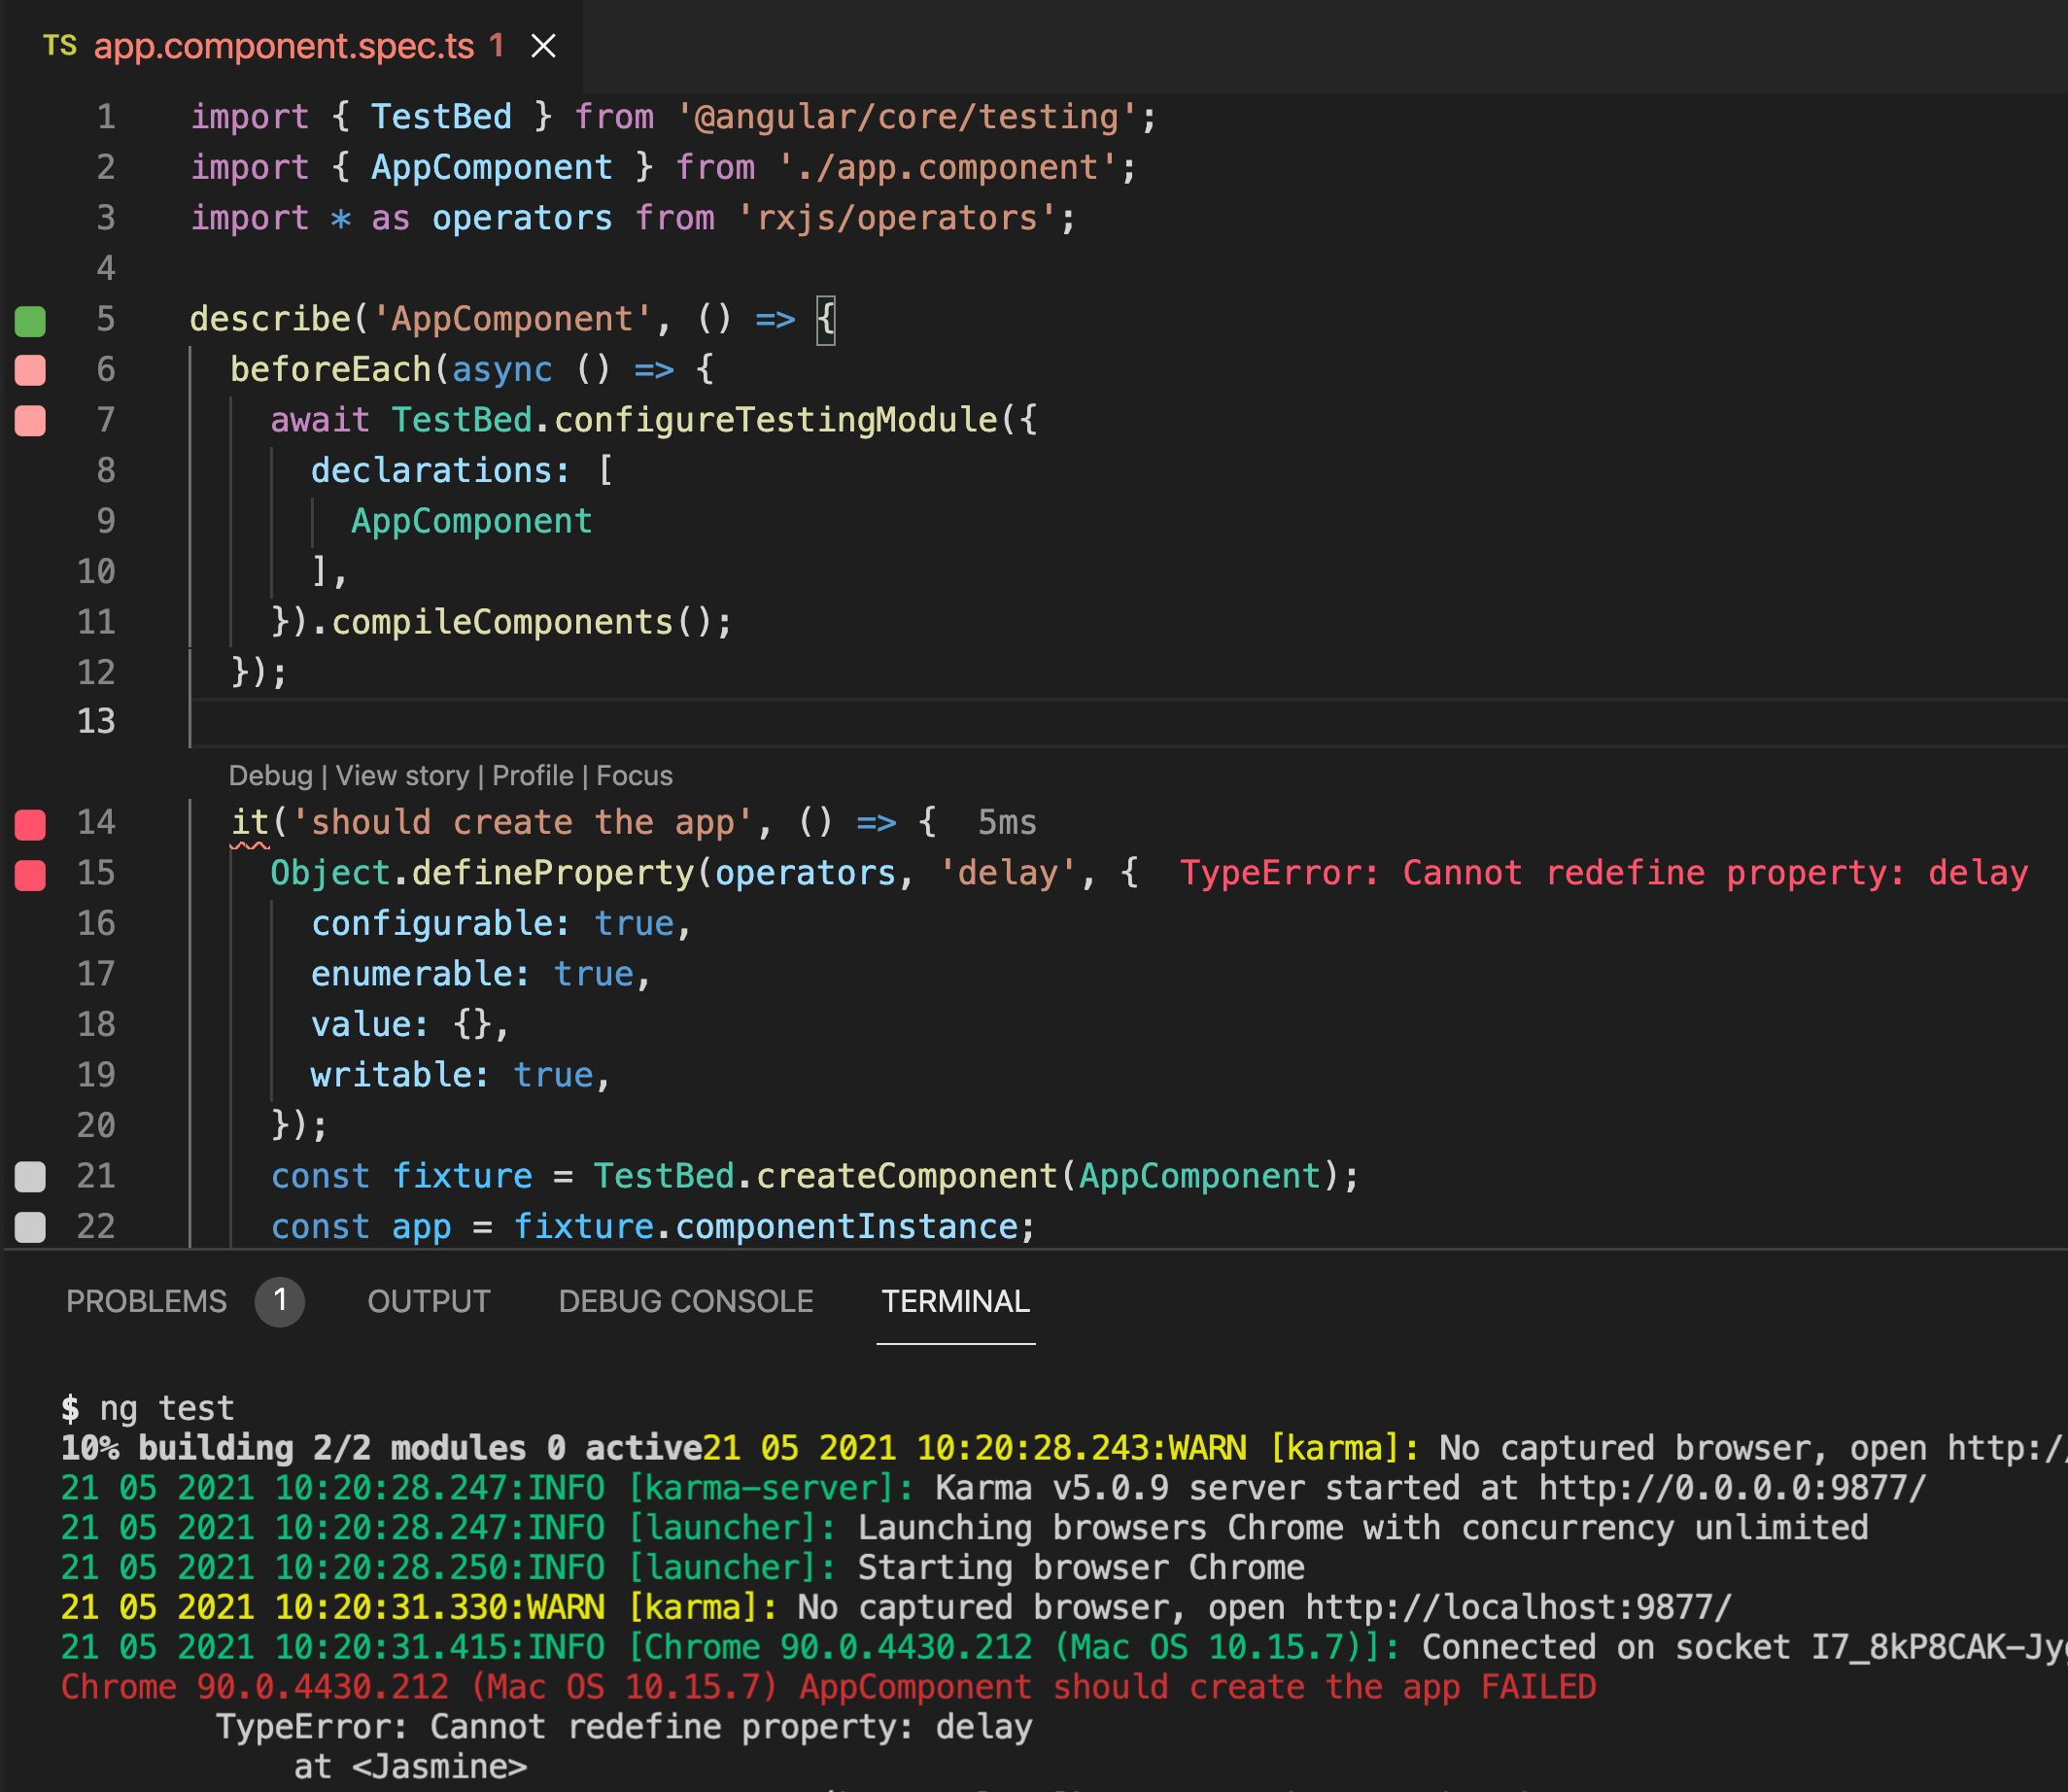Close the app.component.spec.ts tab

543,45
